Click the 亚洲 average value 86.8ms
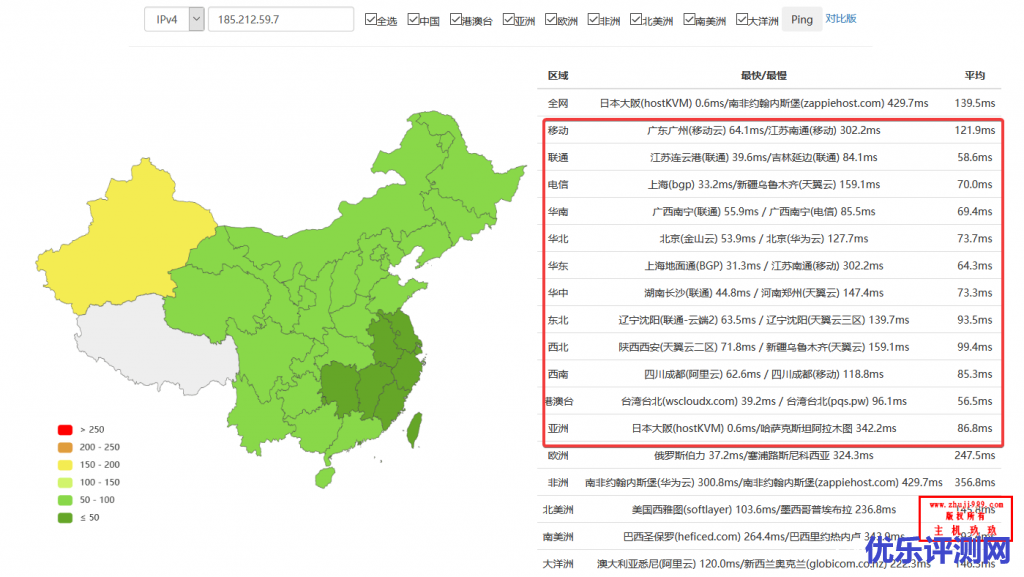The height and width of the screenshot is (577, 1024). coord(974,428)
